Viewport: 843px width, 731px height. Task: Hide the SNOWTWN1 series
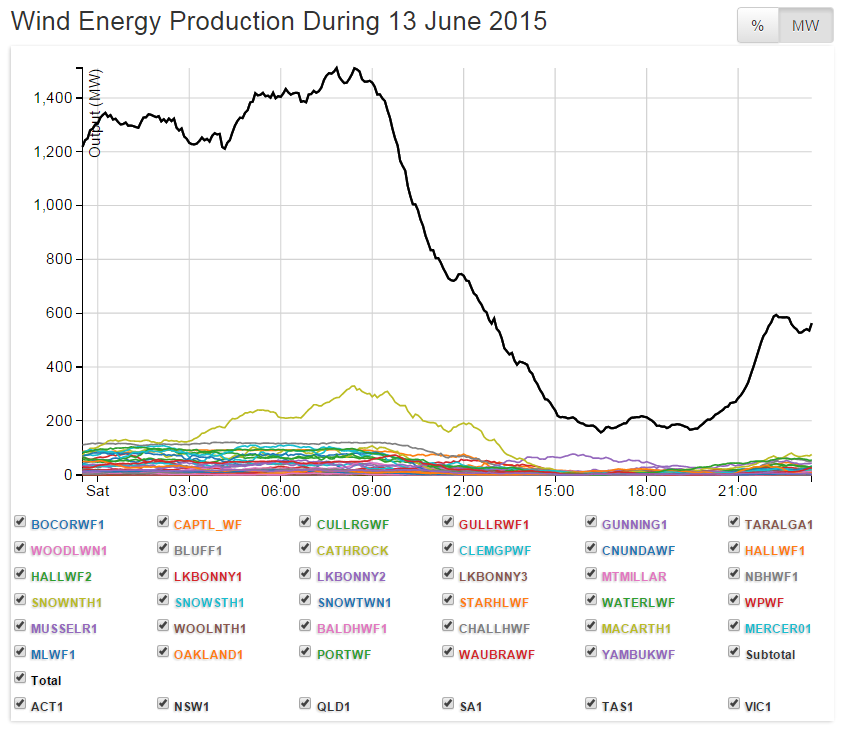point(306,601)
